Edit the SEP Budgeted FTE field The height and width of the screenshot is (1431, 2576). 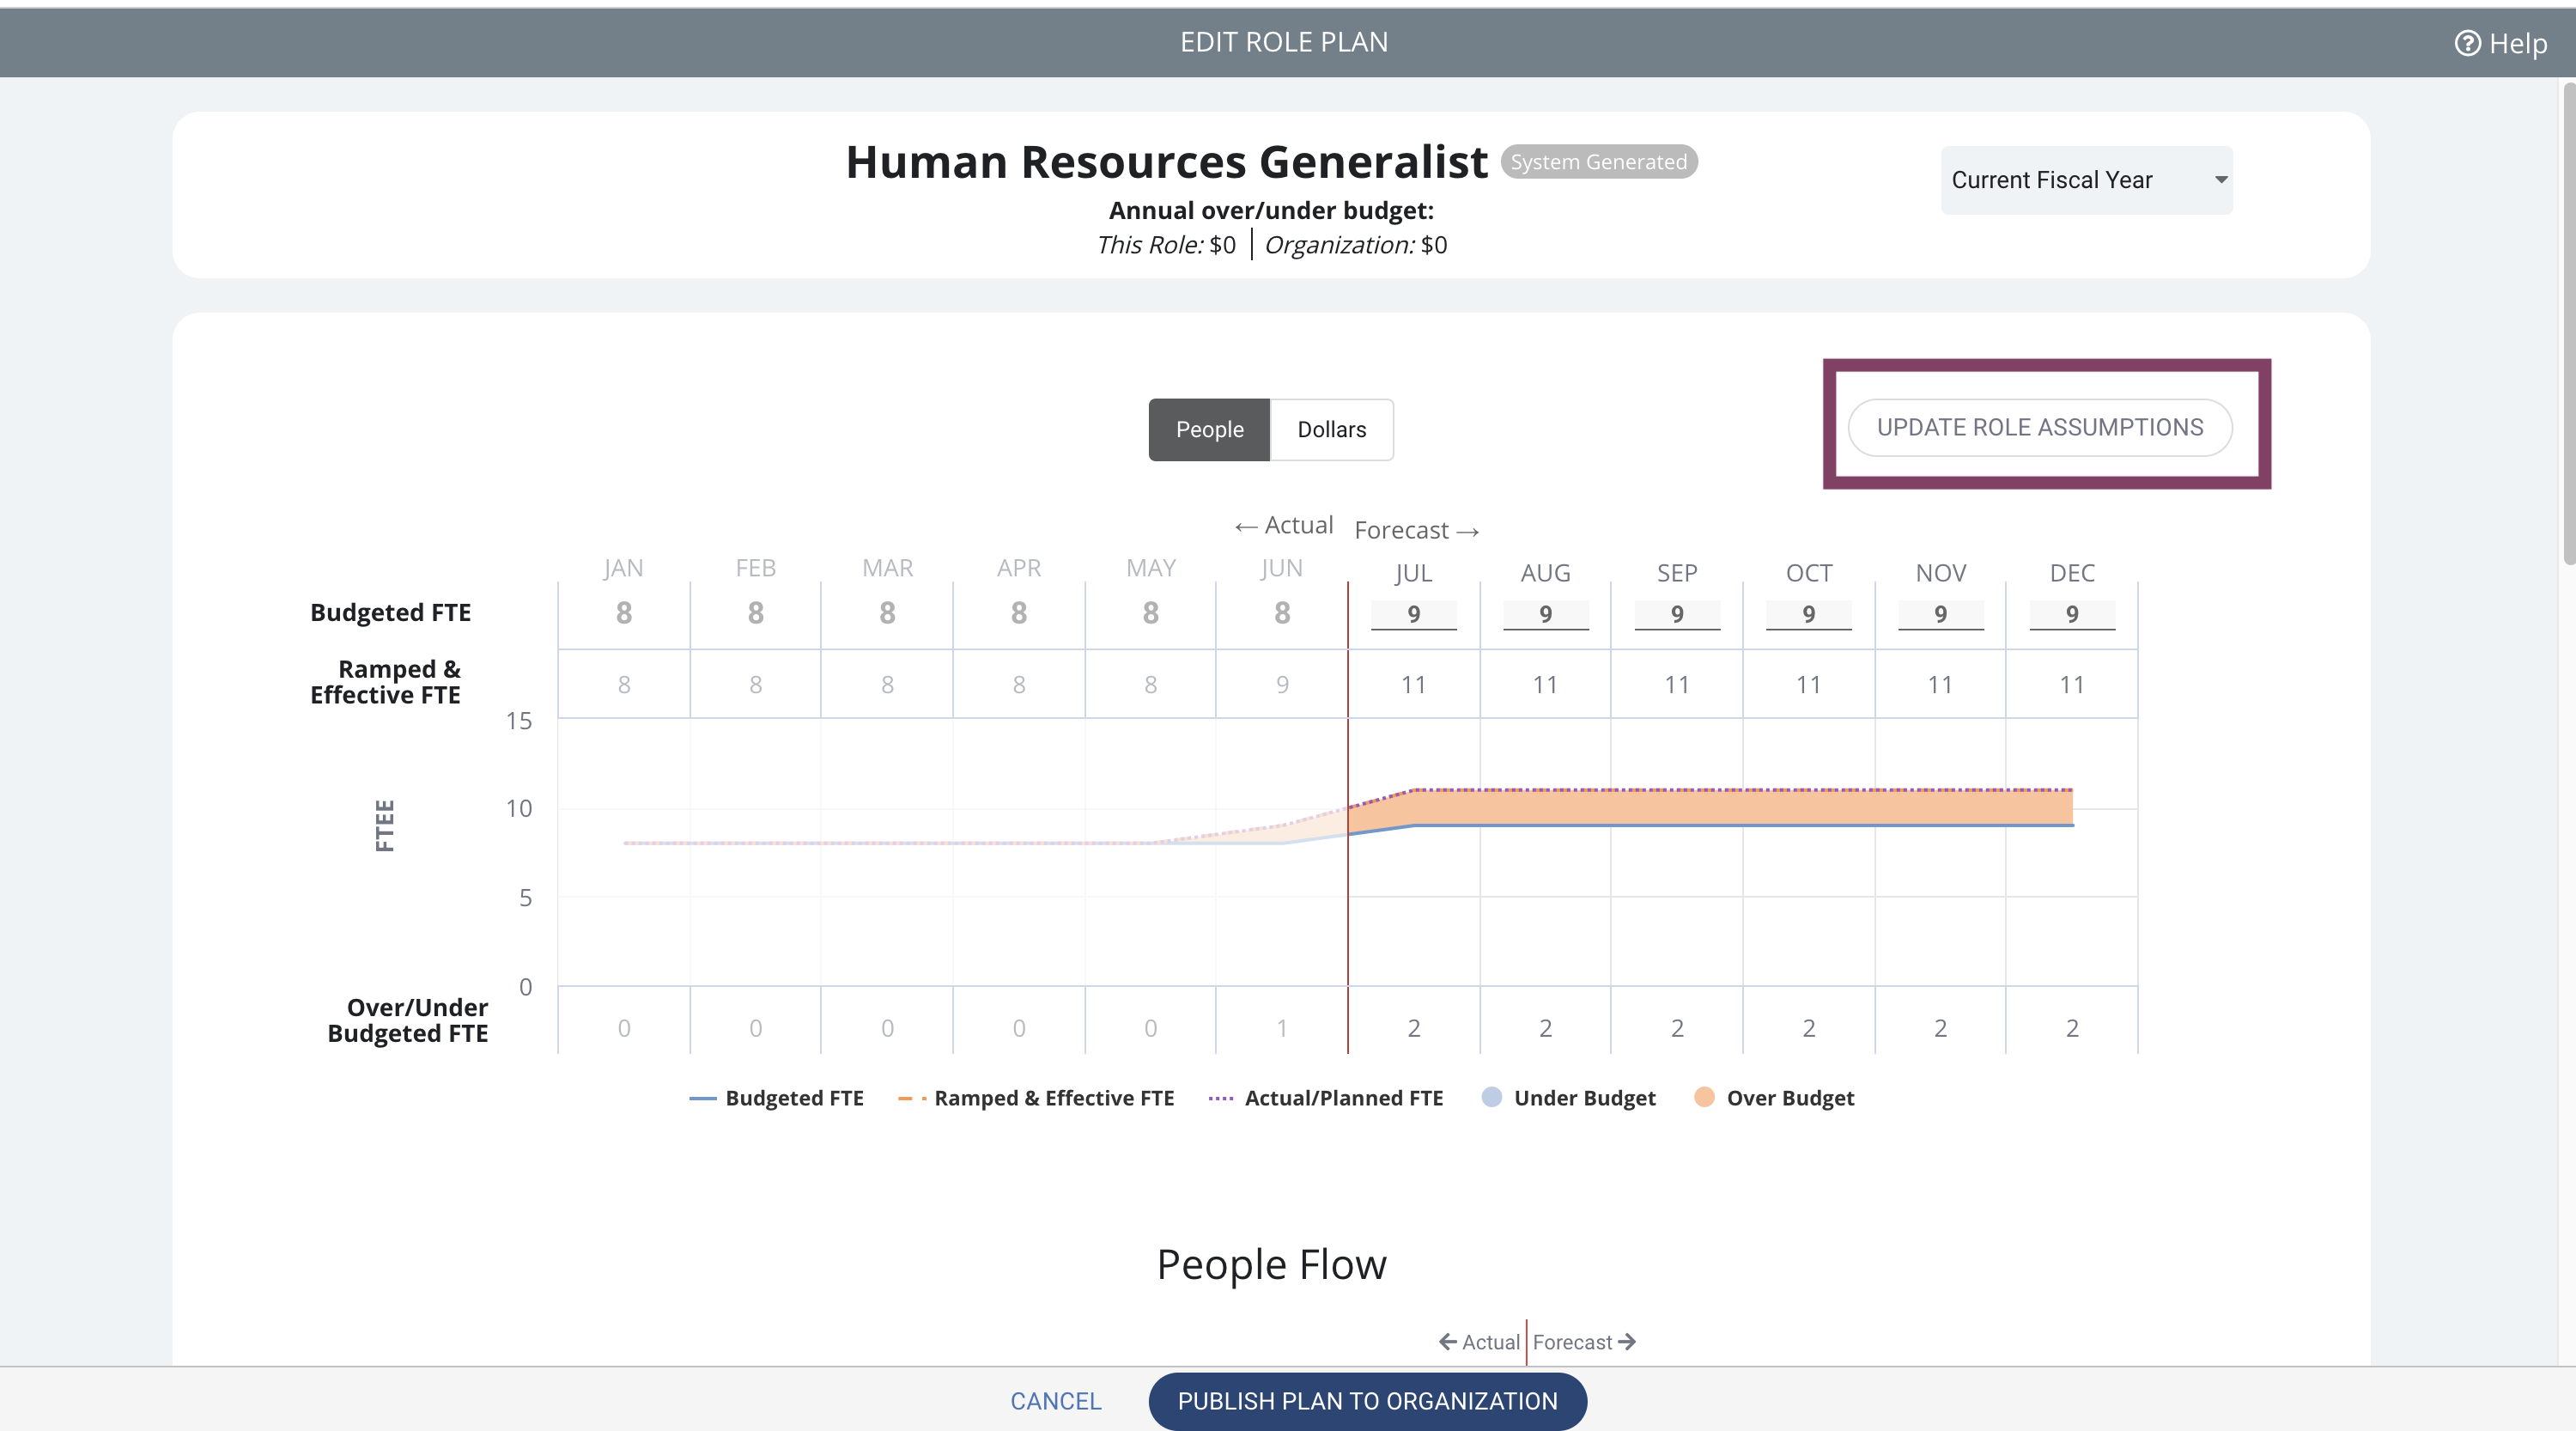tap(1677, 614)
